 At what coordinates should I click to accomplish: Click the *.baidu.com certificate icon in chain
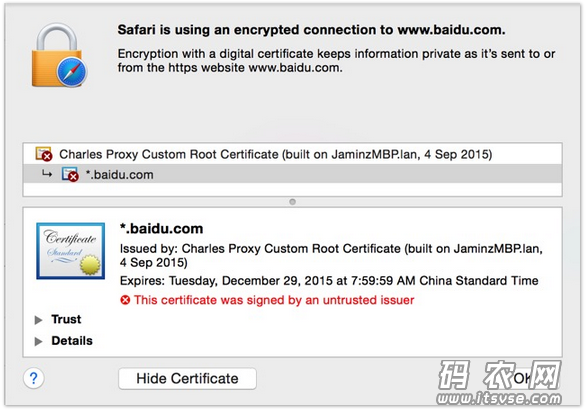[x=70, y=175]
